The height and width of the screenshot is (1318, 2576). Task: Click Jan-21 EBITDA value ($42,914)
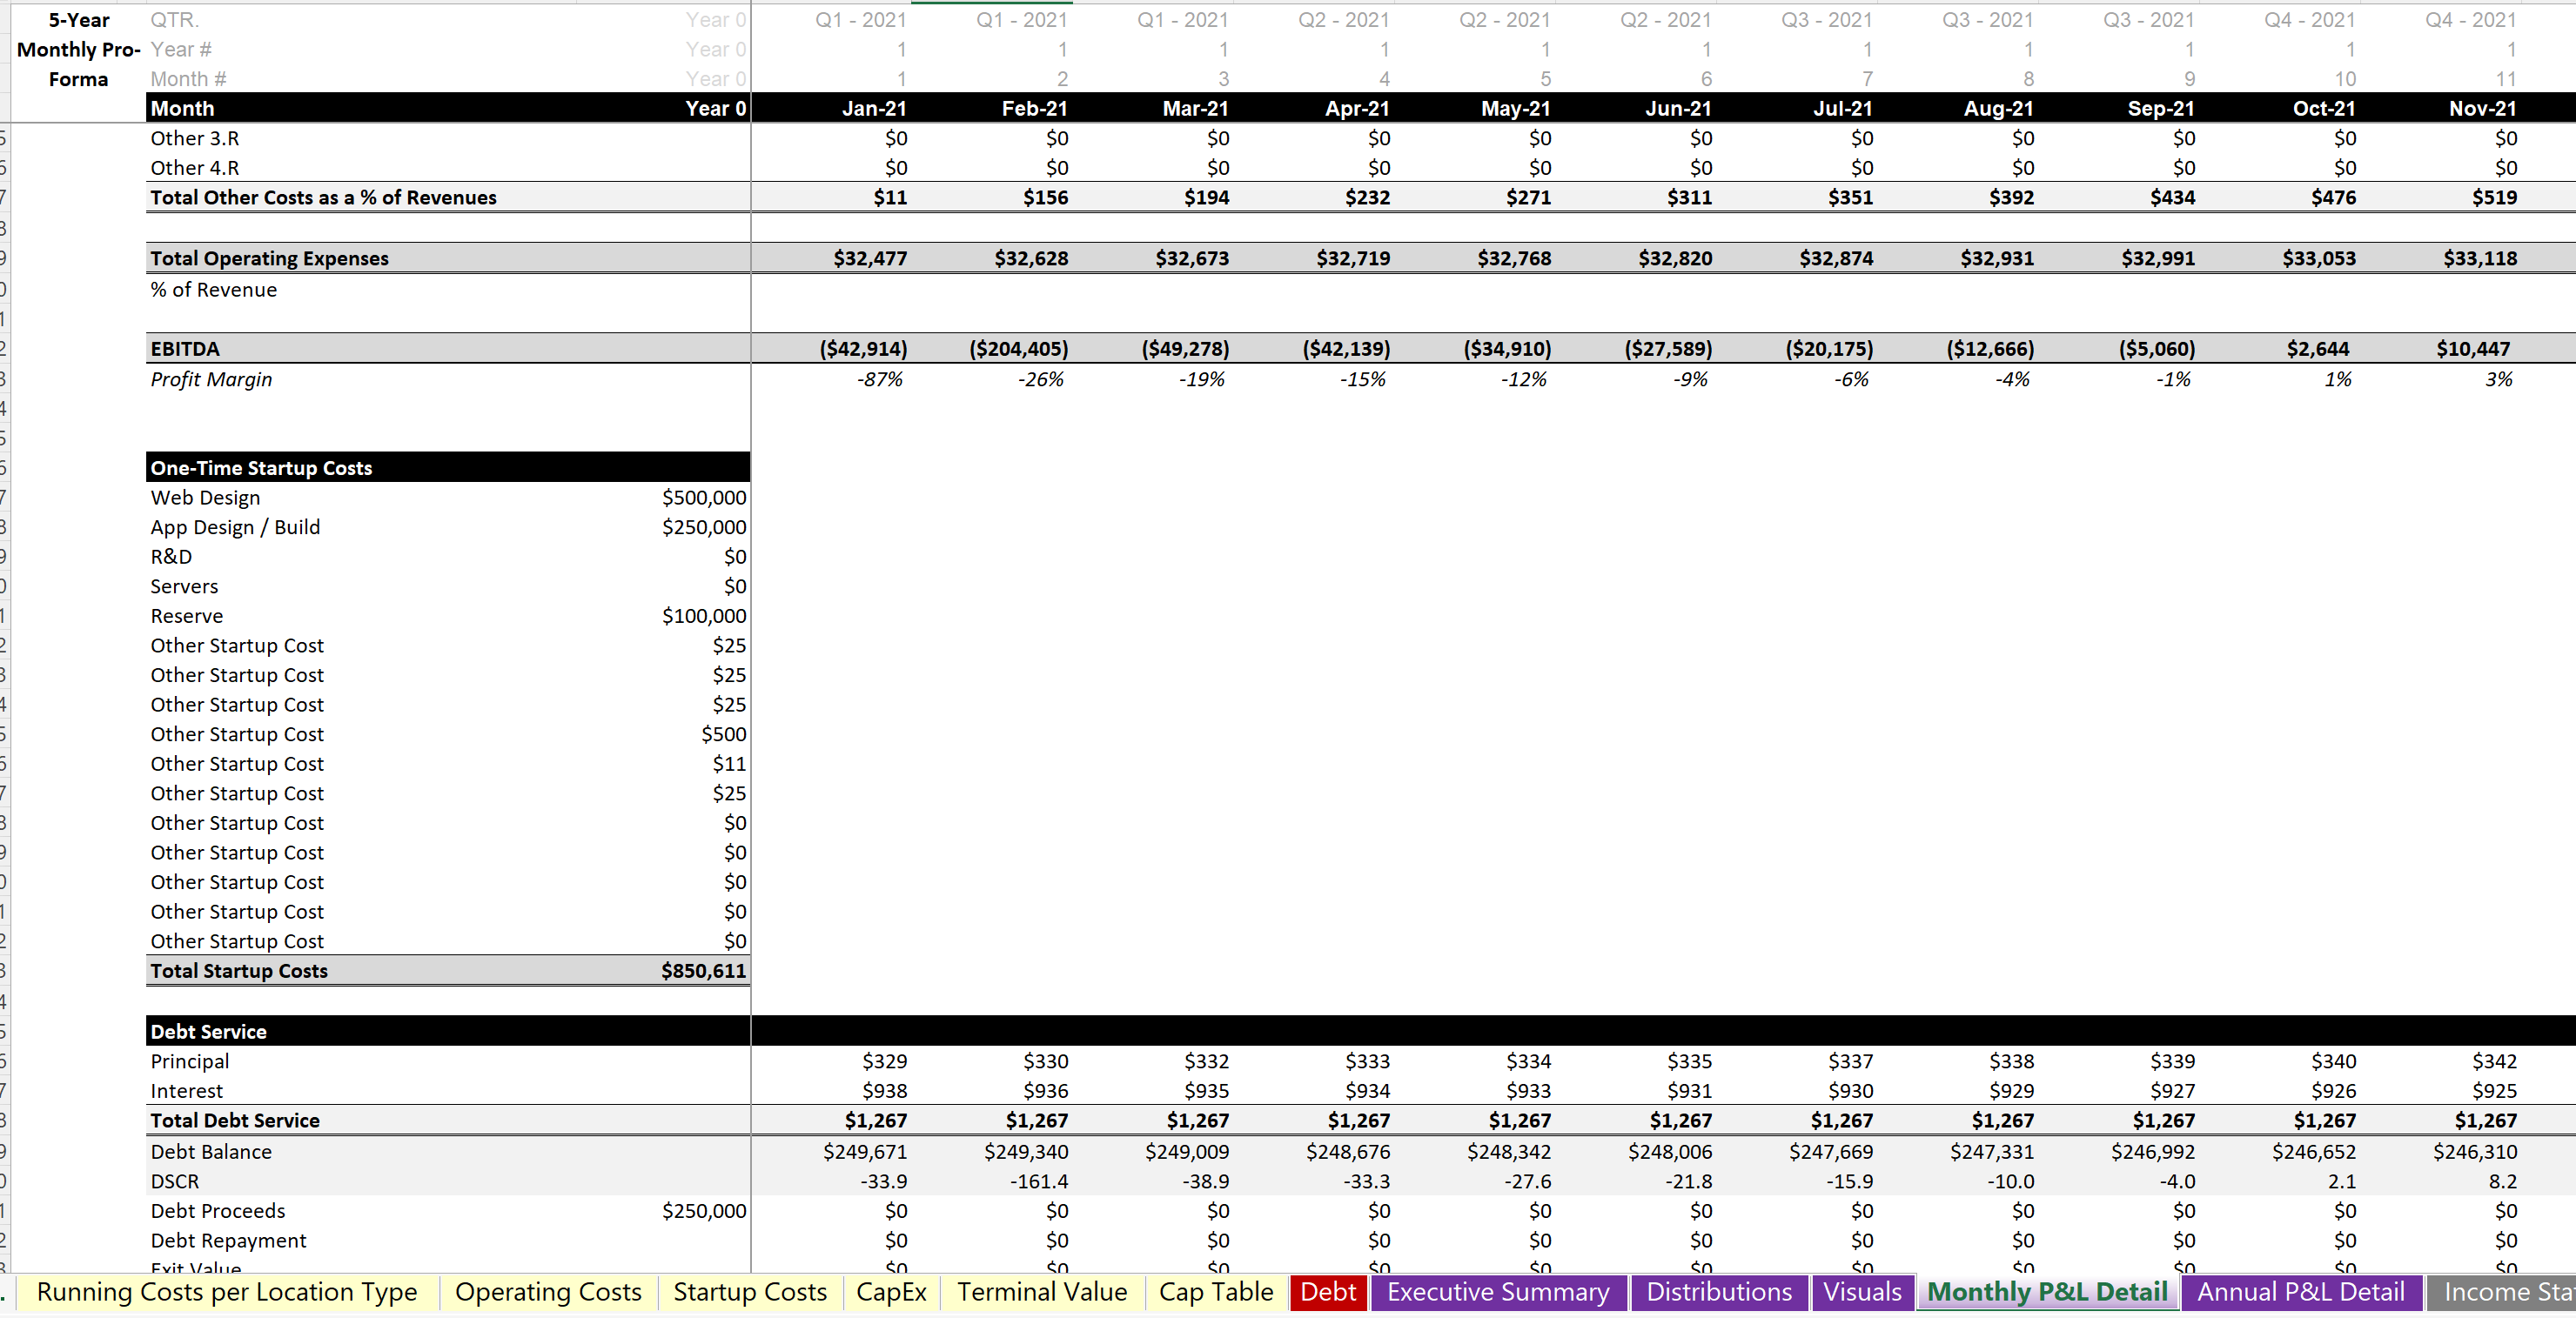863,349
